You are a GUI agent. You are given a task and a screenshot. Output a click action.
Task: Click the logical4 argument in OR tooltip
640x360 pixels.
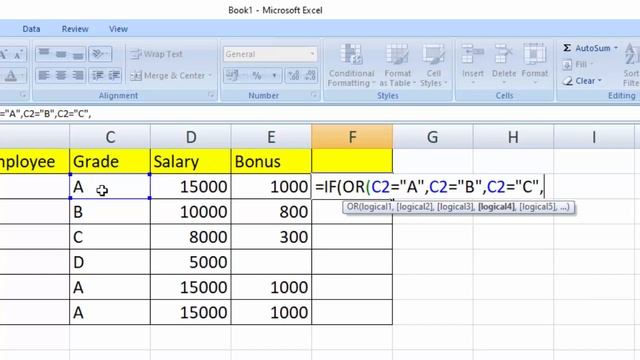496,207
